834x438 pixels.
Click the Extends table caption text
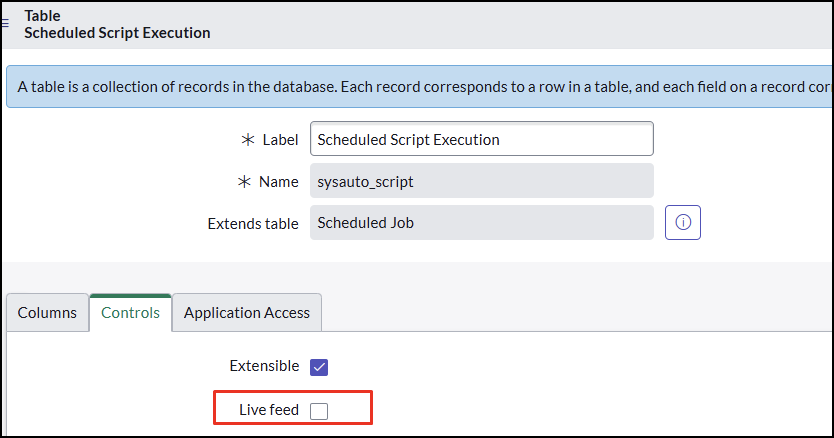pos(253,224)
